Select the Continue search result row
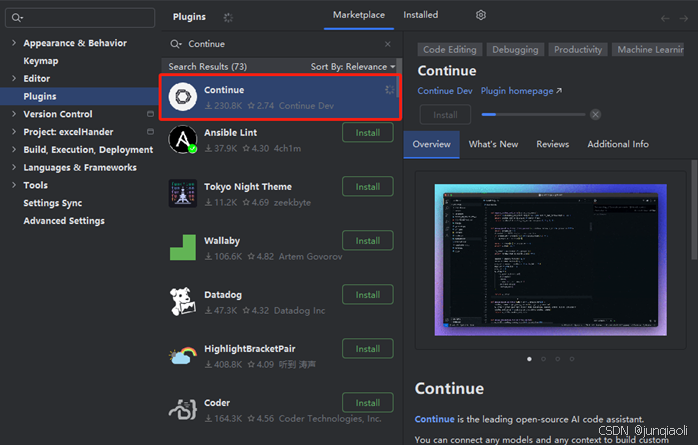This screenshot has width=698, height=445. 280,97
